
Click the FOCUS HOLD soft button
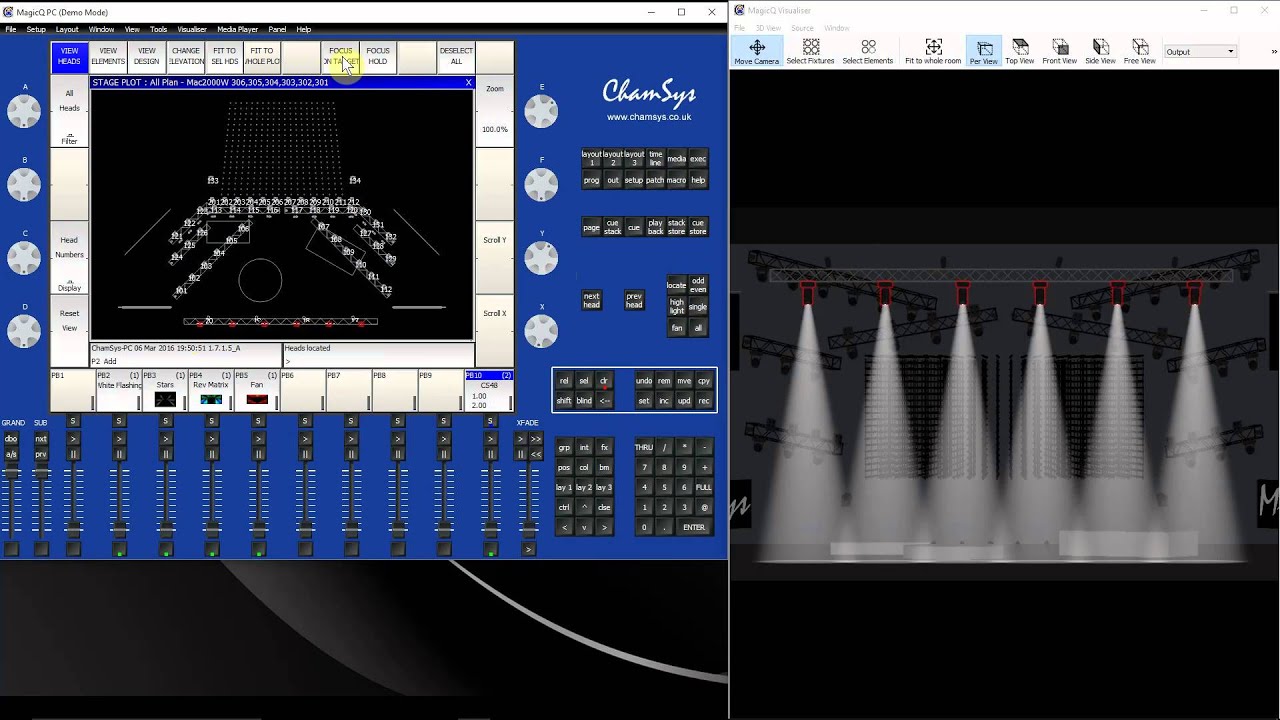coord(378,56)
